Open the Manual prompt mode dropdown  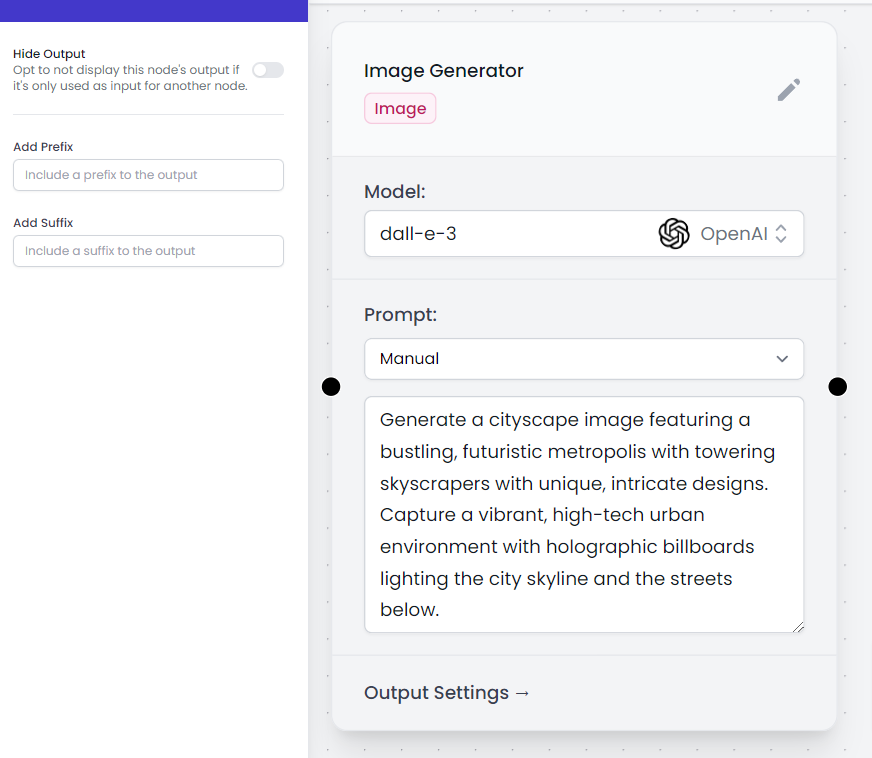584,359
